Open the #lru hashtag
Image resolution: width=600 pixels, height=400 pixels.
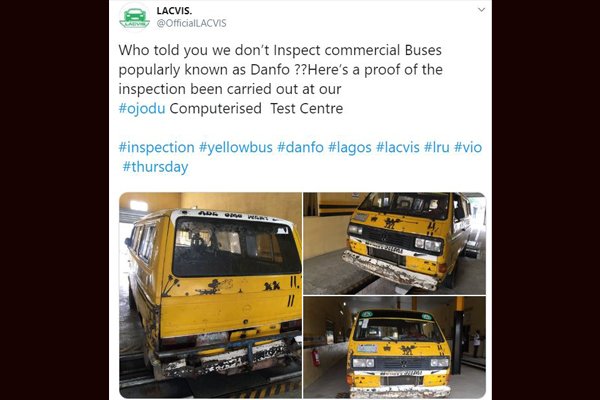coord(437,147)
